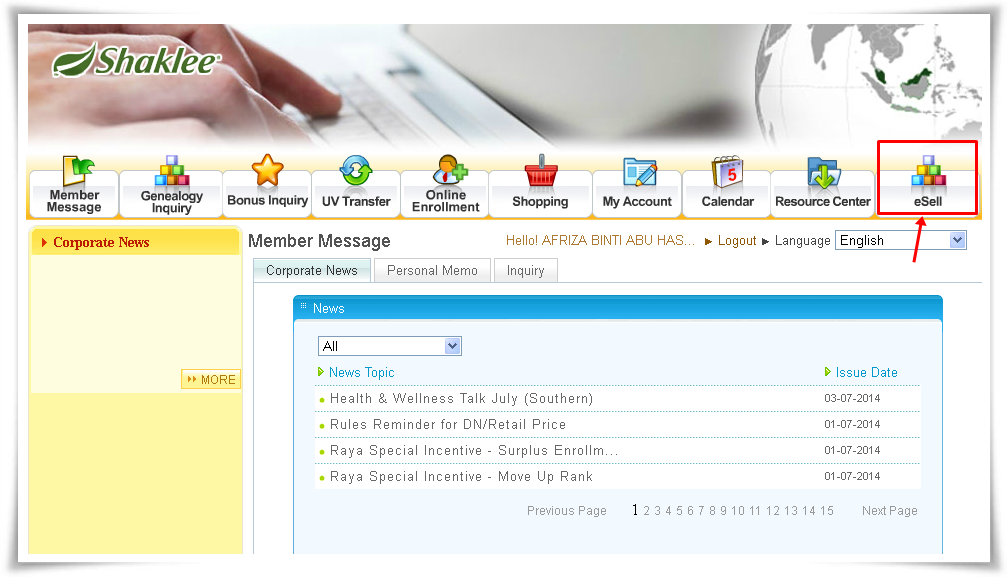Go to Previous Page
1007x577 pixels.
(566, 510)
